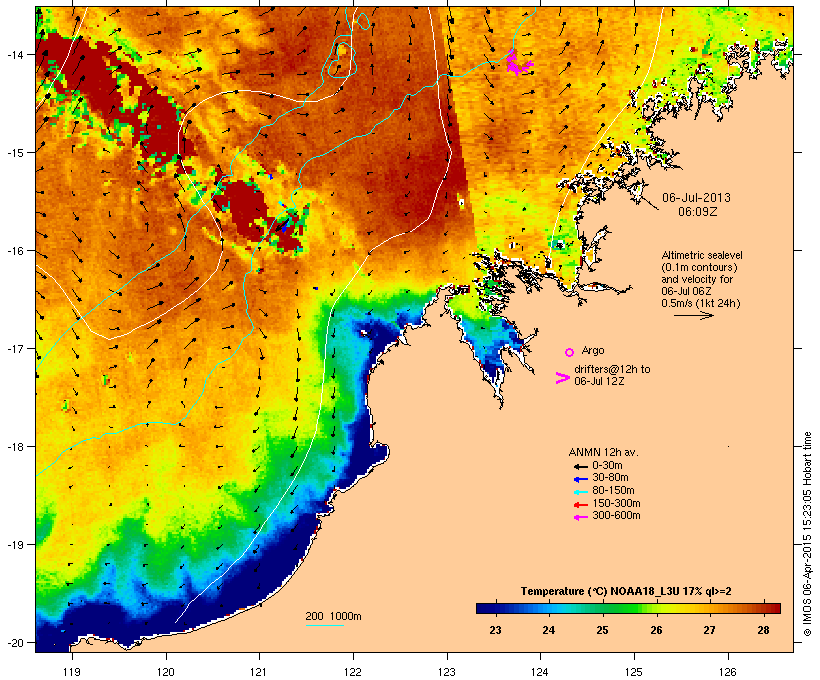Click the '(0.1m contours)' caption line

coord(699,267)
